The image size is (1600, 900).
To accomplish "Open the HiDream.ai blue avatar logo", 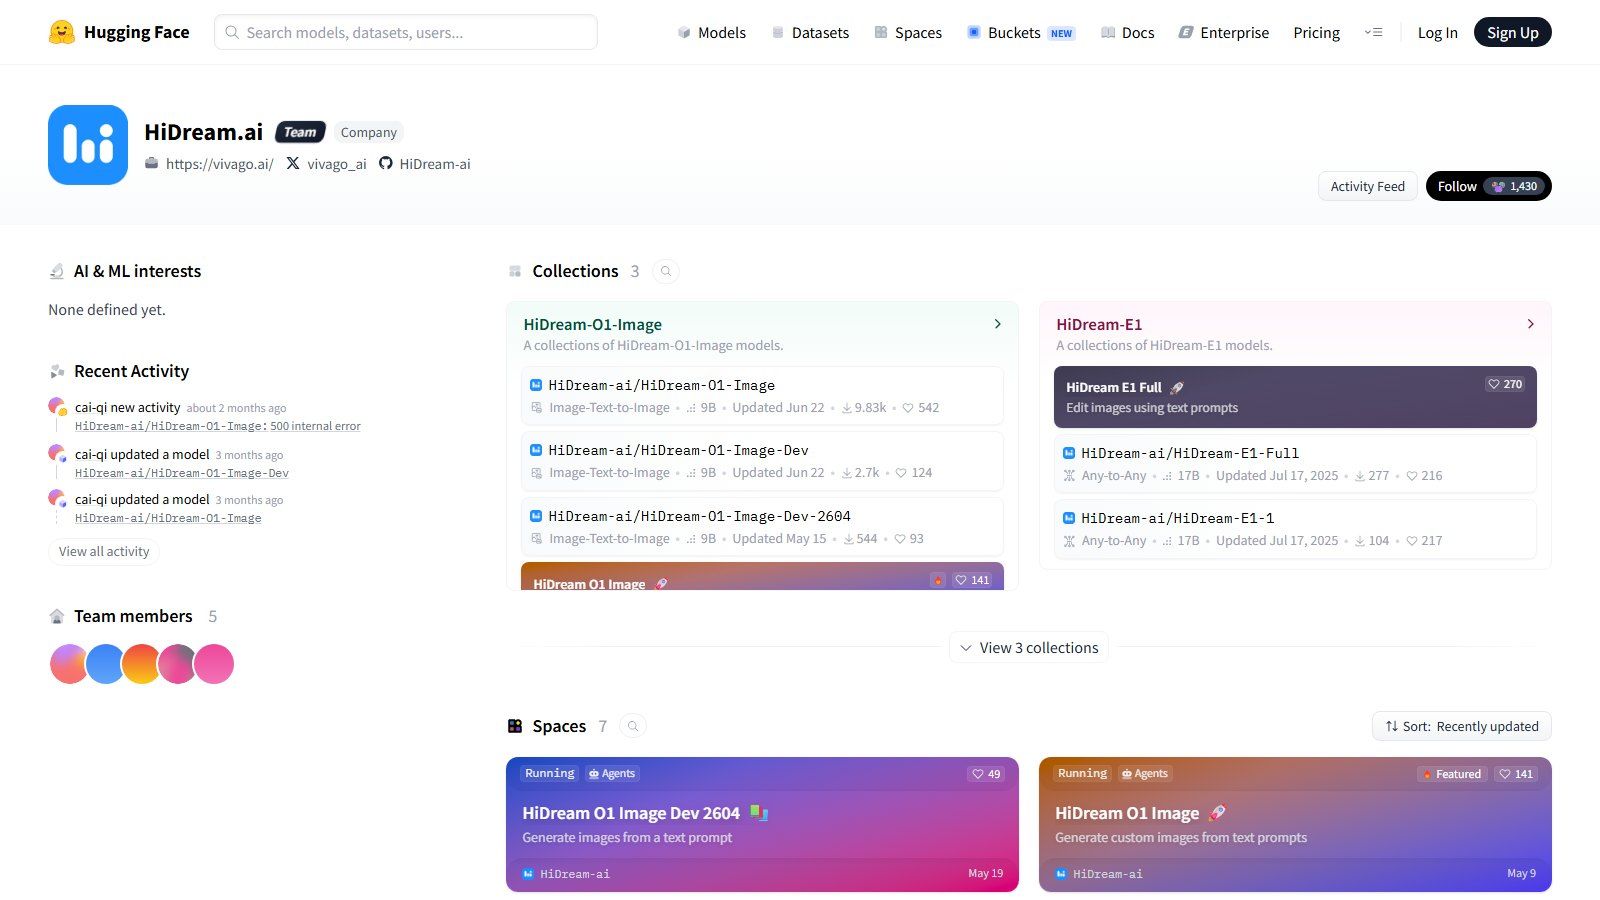I will tap(88, 145).
